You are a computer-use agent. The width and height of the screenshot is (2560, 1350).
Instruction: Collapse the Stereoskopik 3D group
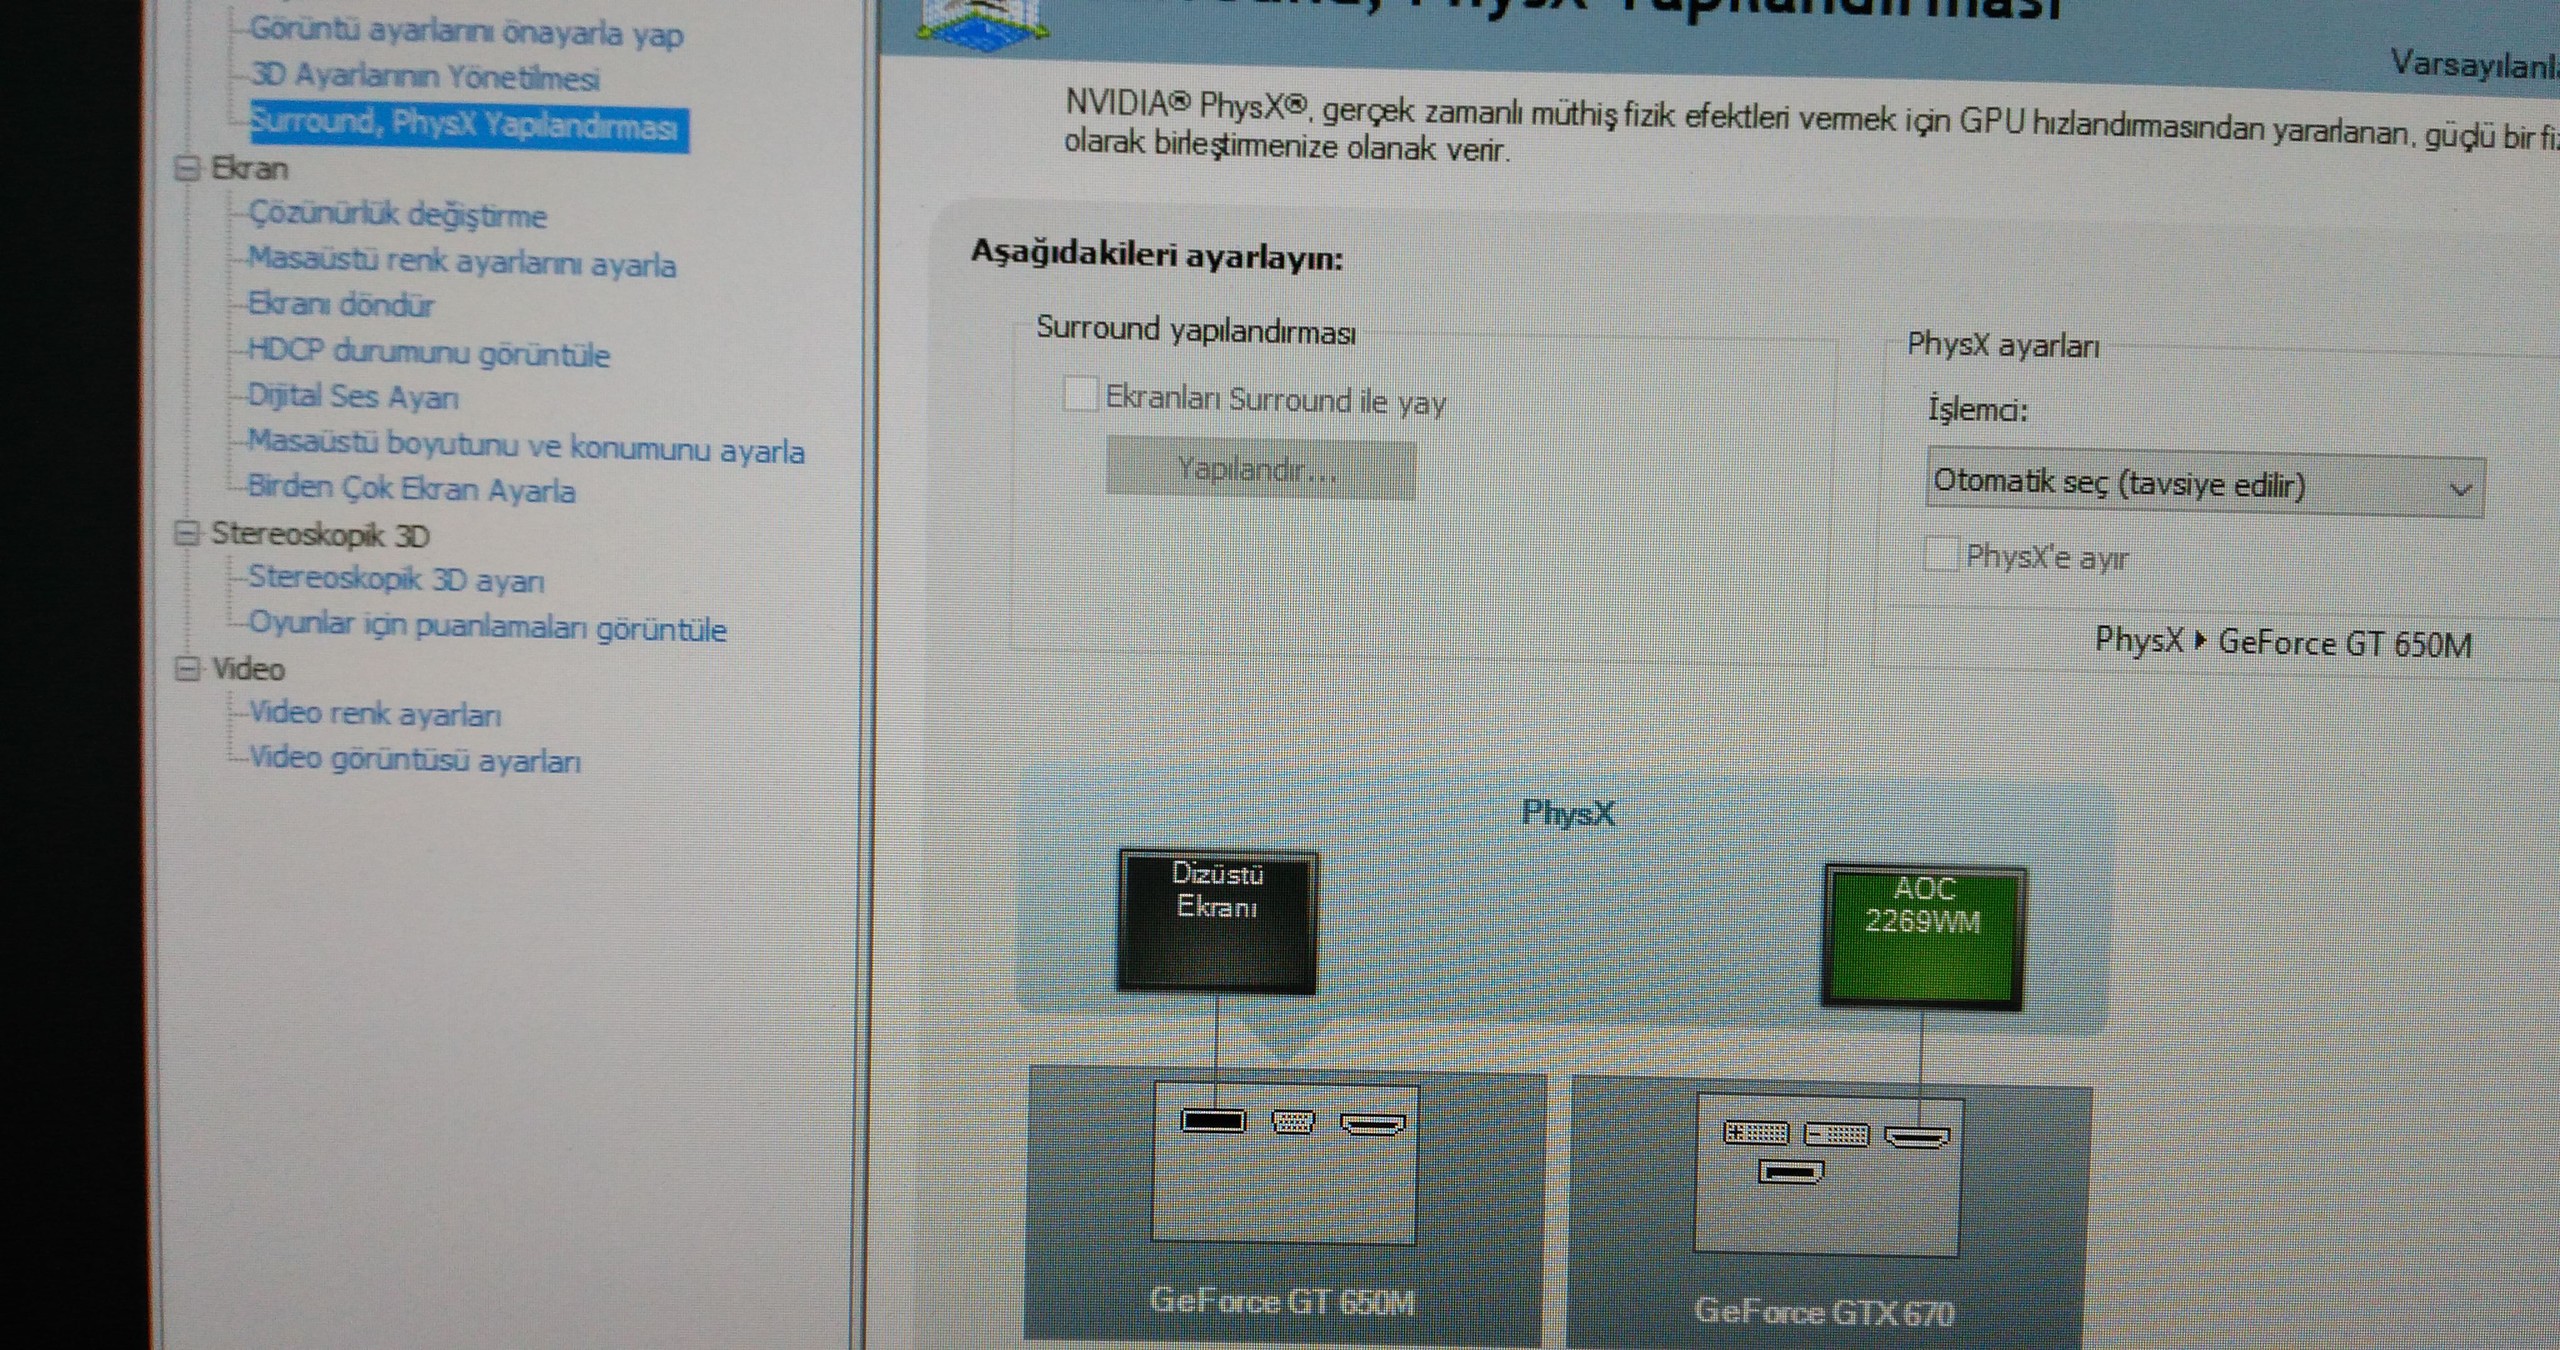[187, 533]
